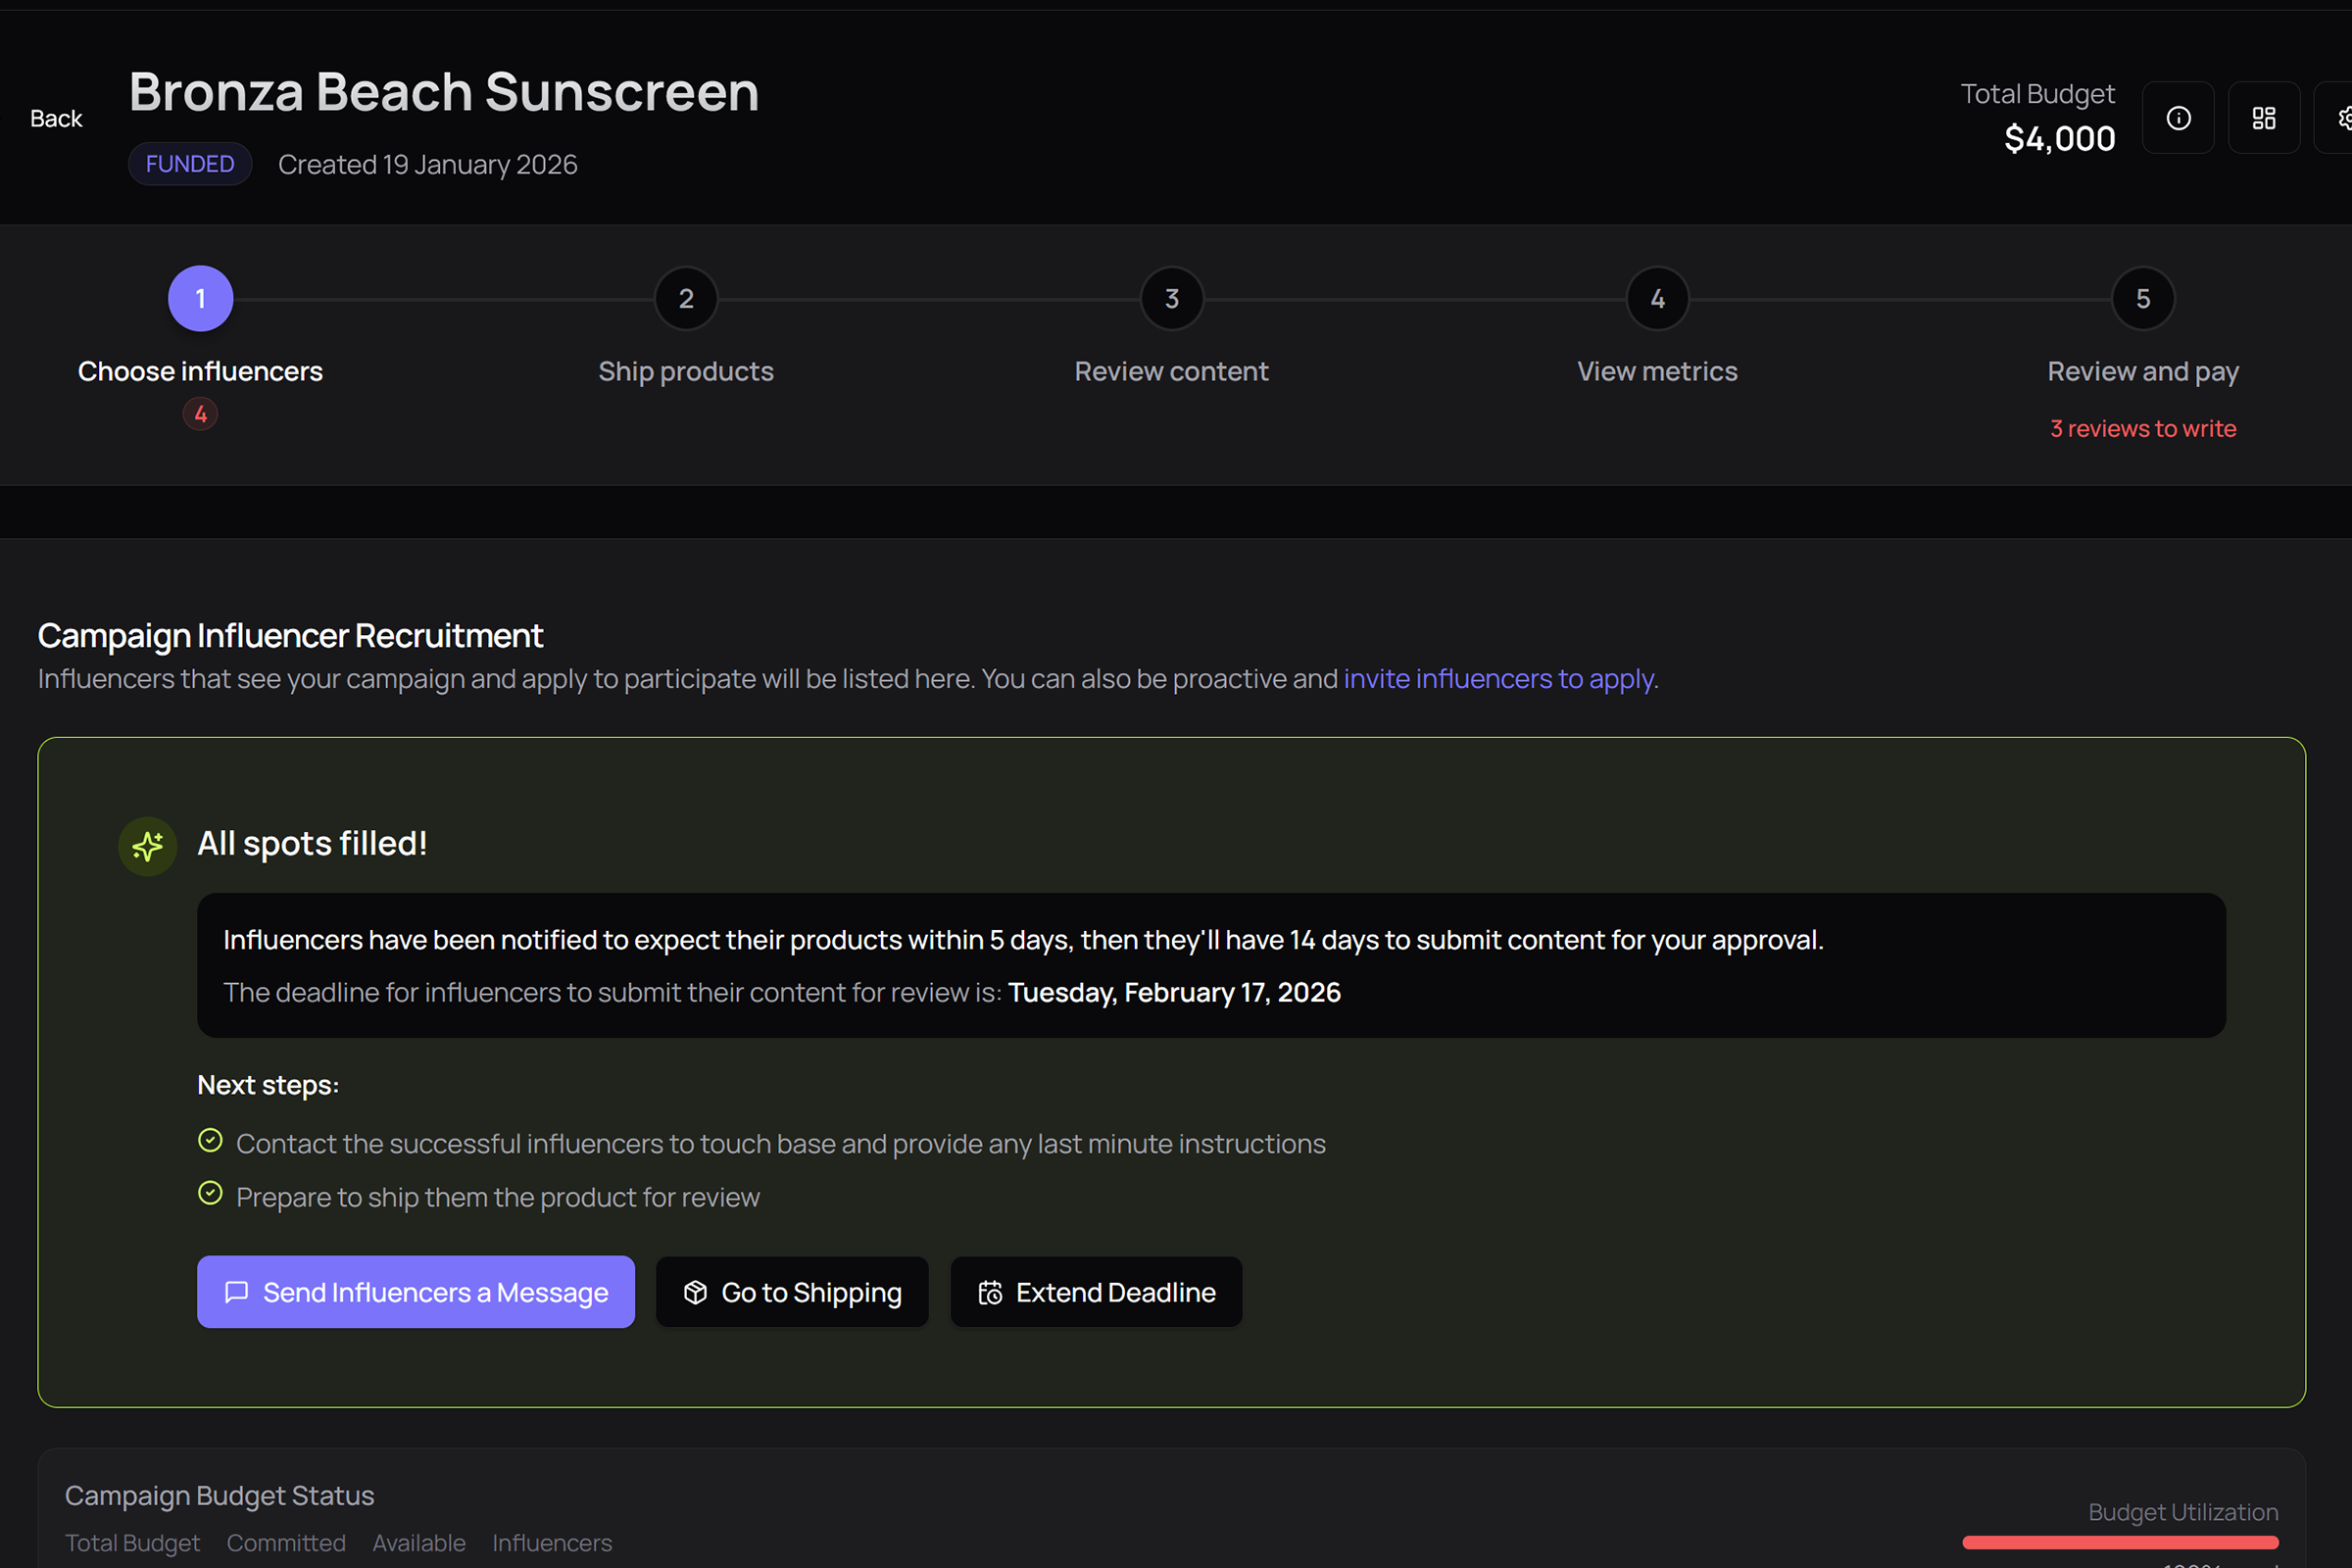Select step 2 Ship products
Screen dimensions: 2352x1568
point(686,298)
